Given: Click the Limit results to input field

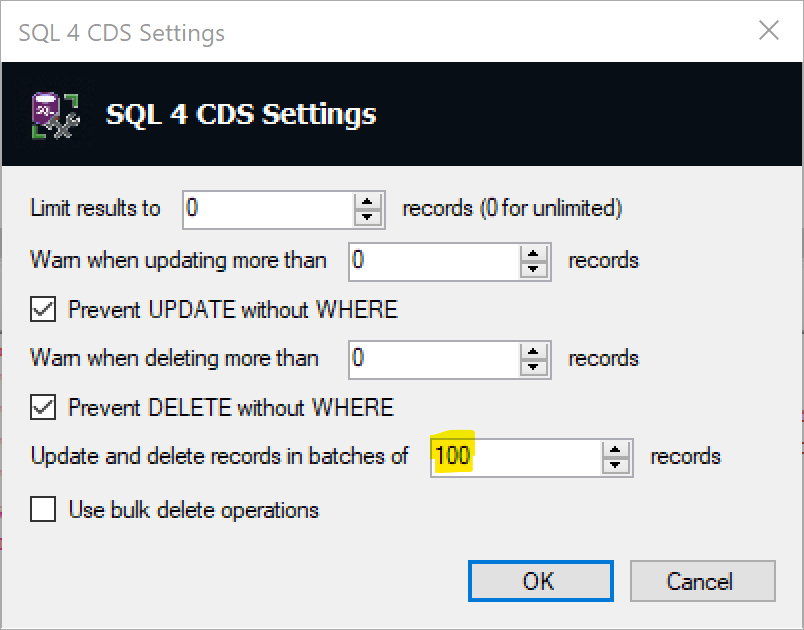Looking at the screenshot, I should (268, 209).
